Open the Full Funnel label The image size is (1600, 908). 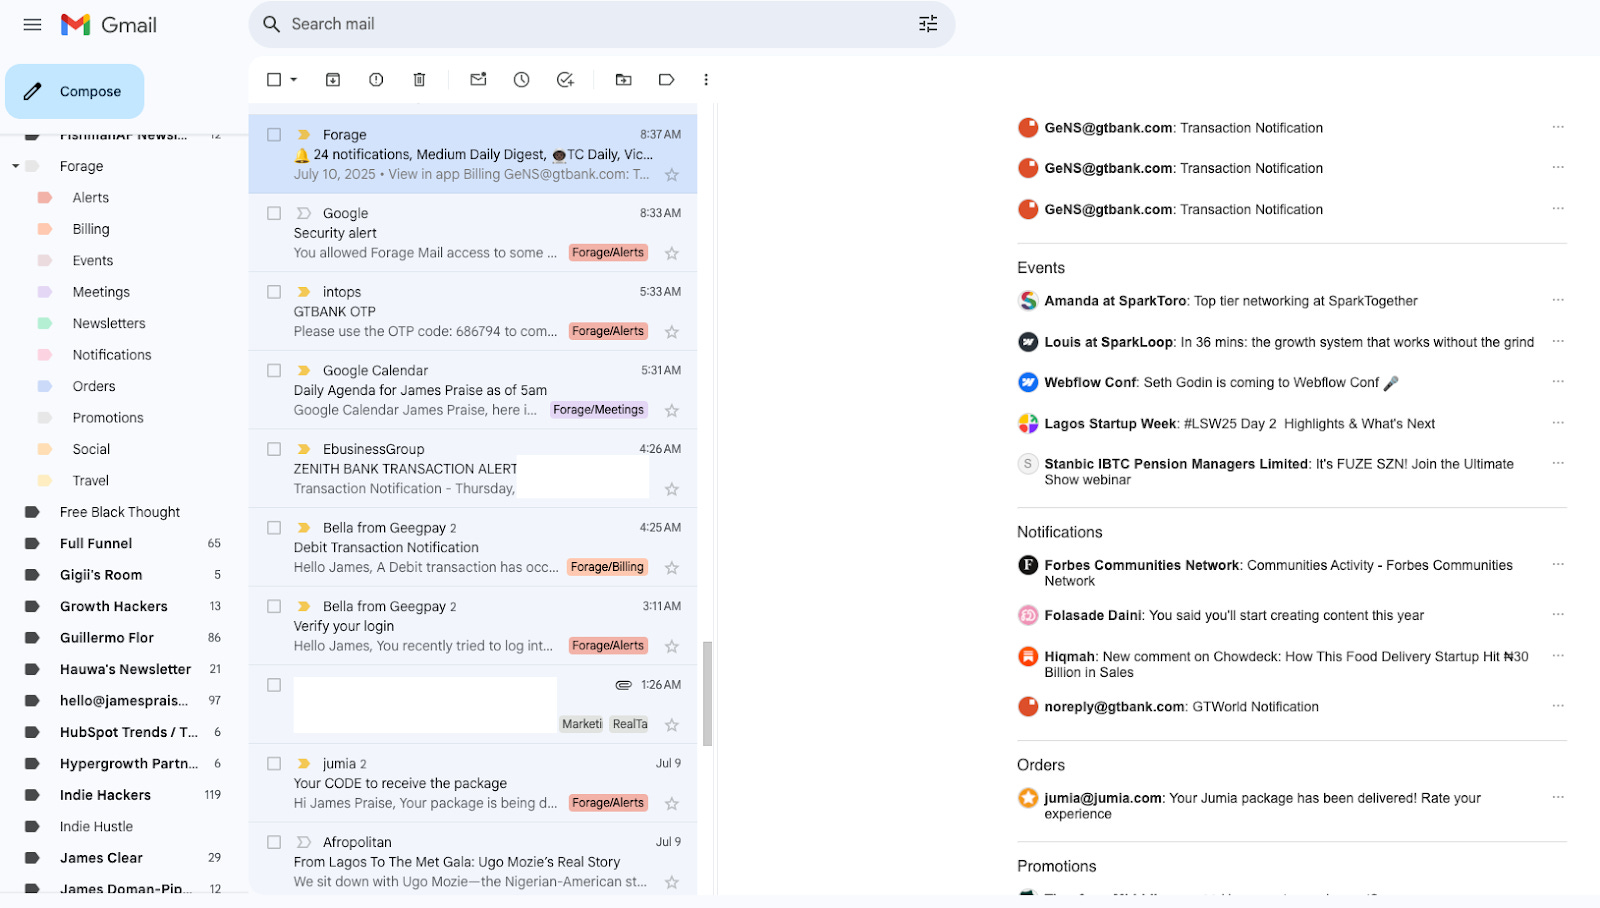point(96,543)
